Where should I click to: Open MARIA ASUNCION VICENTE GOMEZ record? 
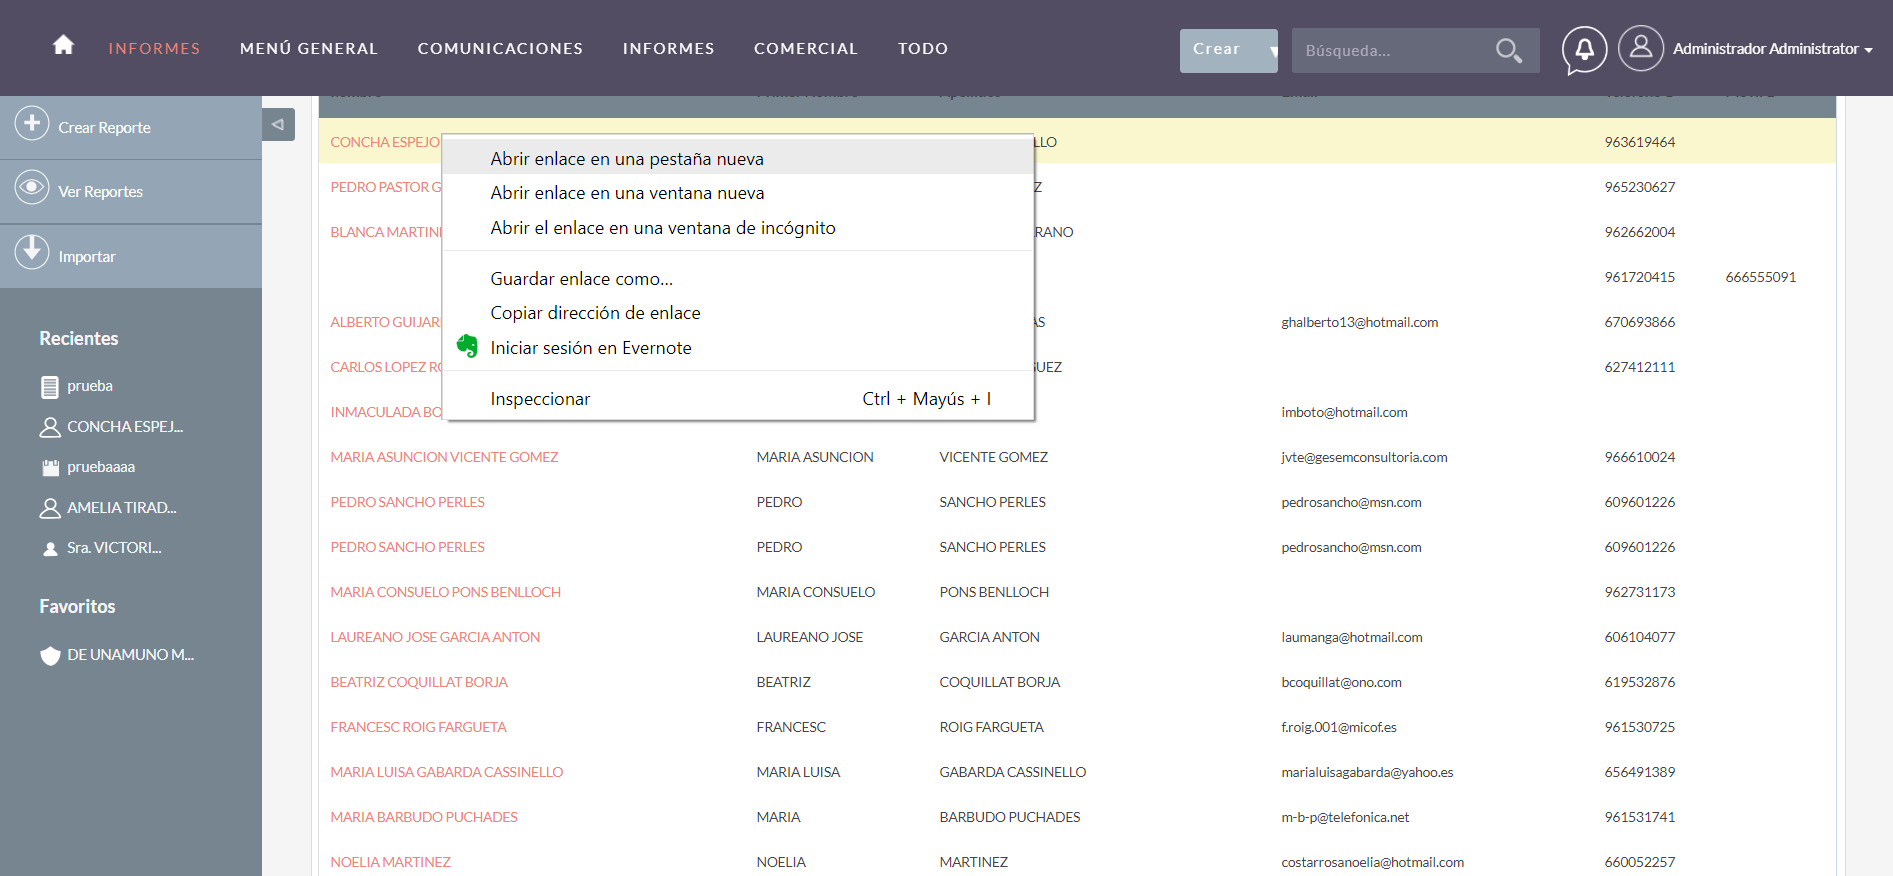point(444,457)
